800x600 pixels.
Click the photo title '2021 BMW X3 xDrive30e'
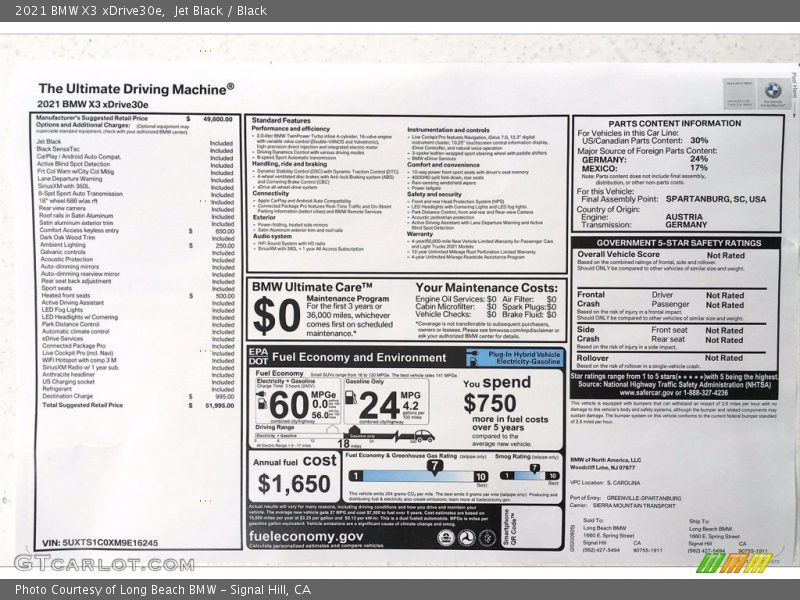point(89,10)
